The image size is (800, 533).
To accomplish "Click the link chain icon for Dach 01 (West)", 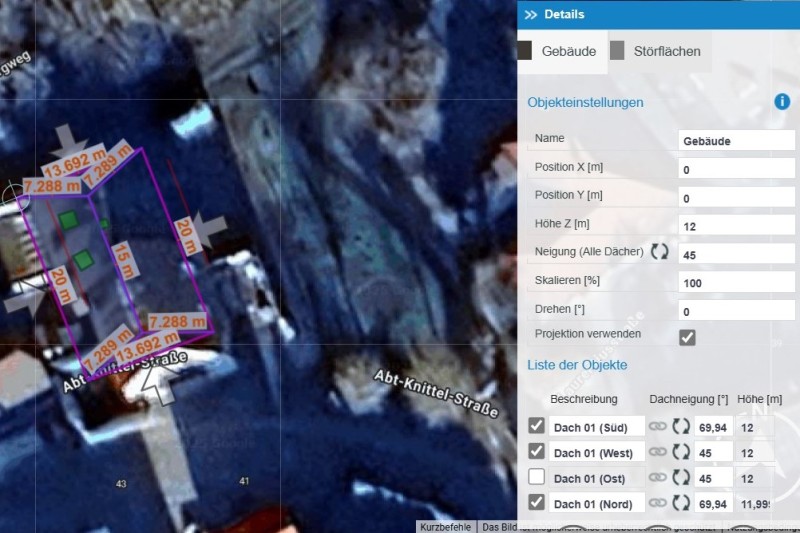I will [x=657, y=452].
